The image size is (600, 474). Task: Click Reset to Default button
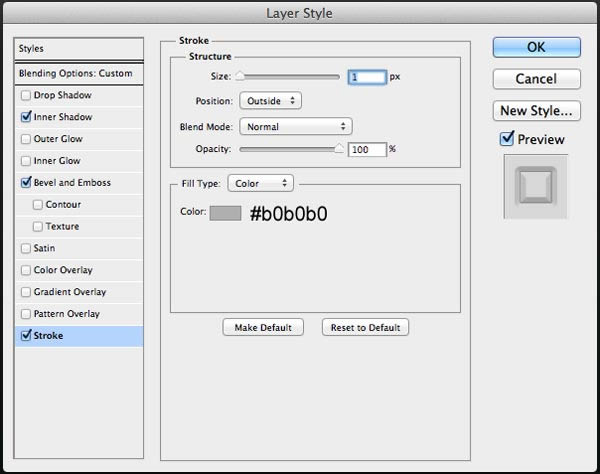tap(365, 327)
